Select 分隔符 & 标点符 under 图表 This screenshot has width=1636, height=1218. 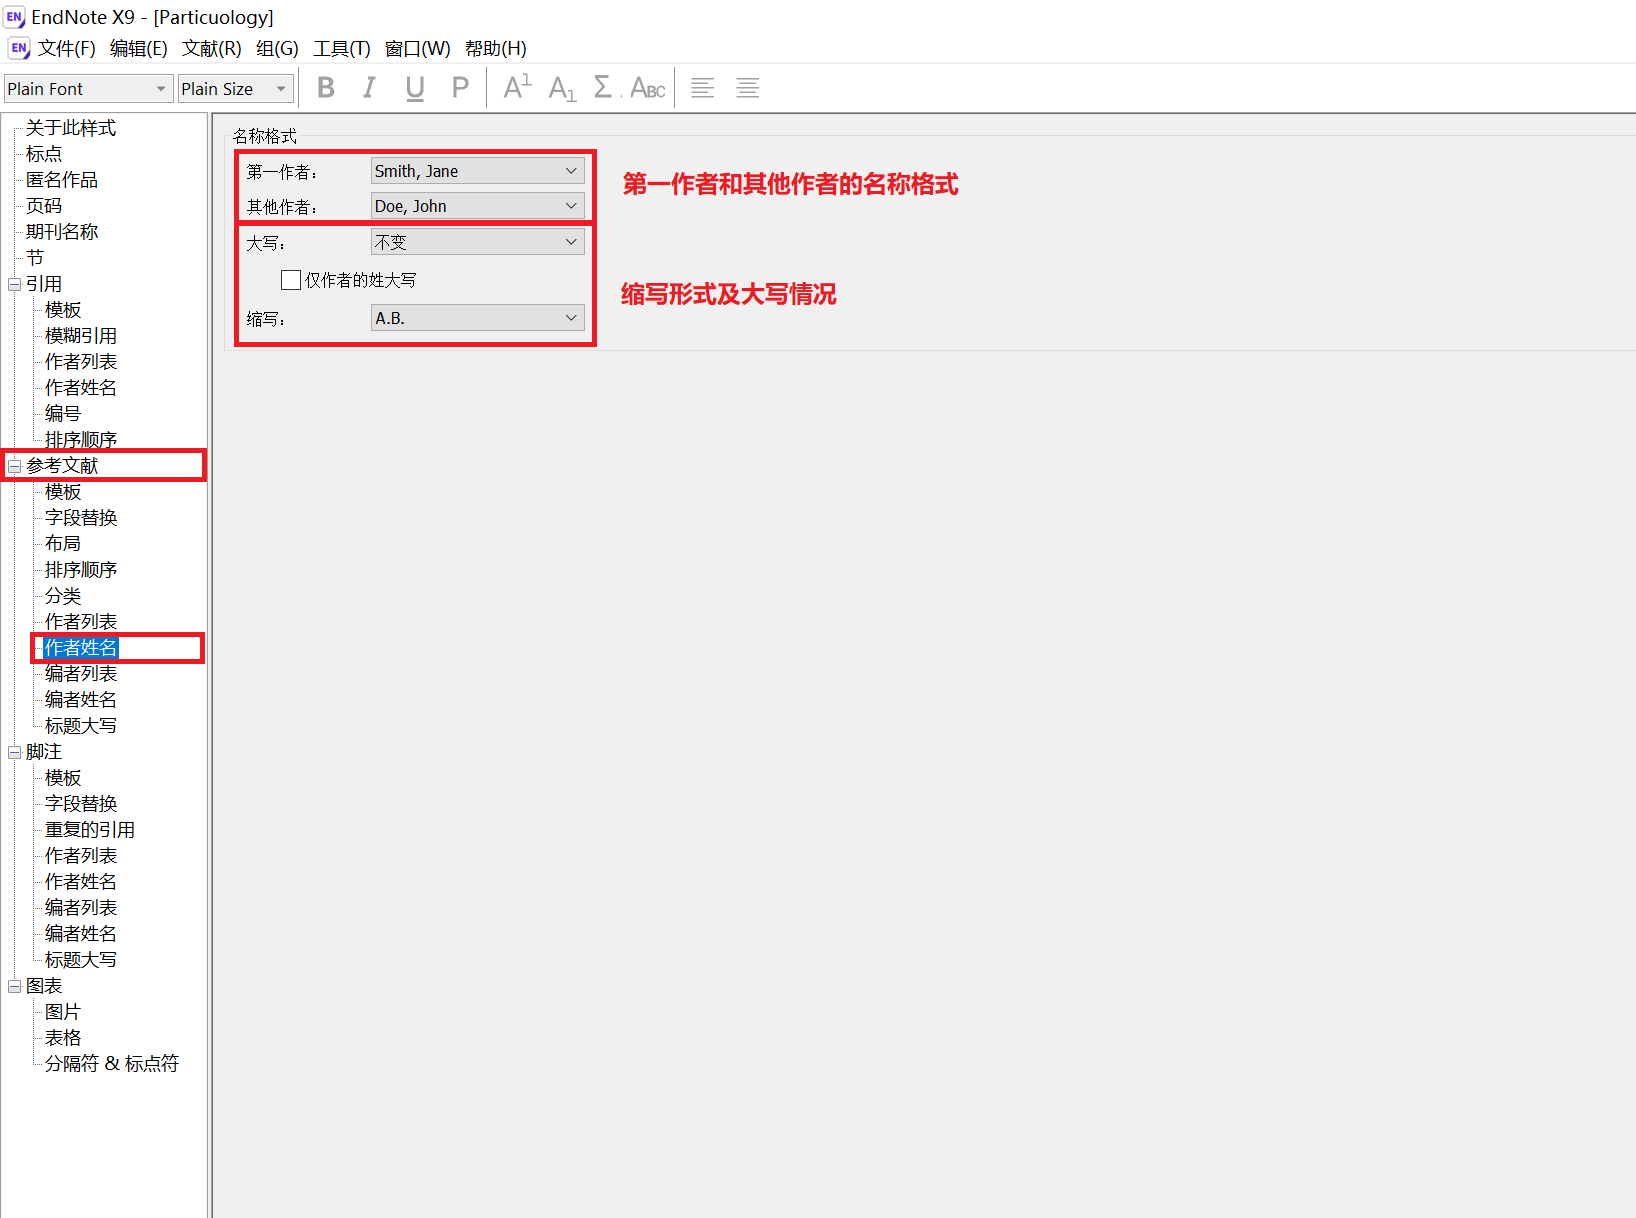[112, 1064]
